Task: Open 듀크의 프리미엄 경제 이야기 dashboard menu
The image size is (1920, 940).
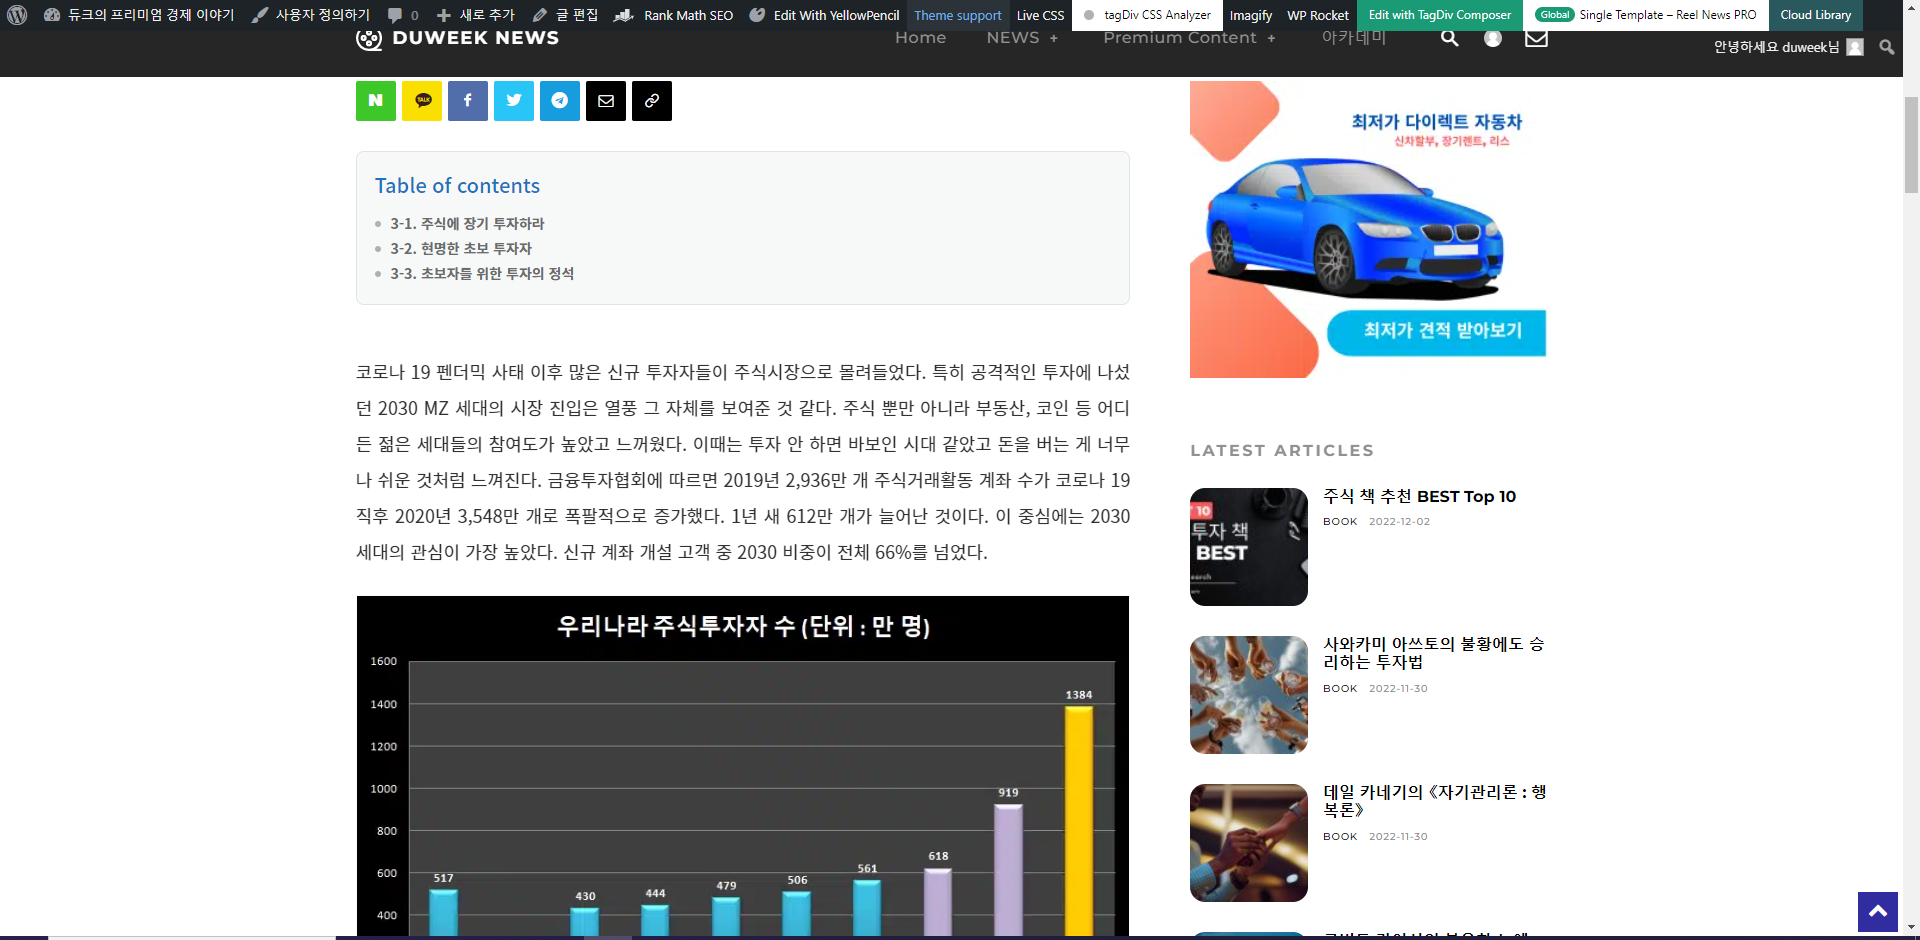Action: [139, 15]
